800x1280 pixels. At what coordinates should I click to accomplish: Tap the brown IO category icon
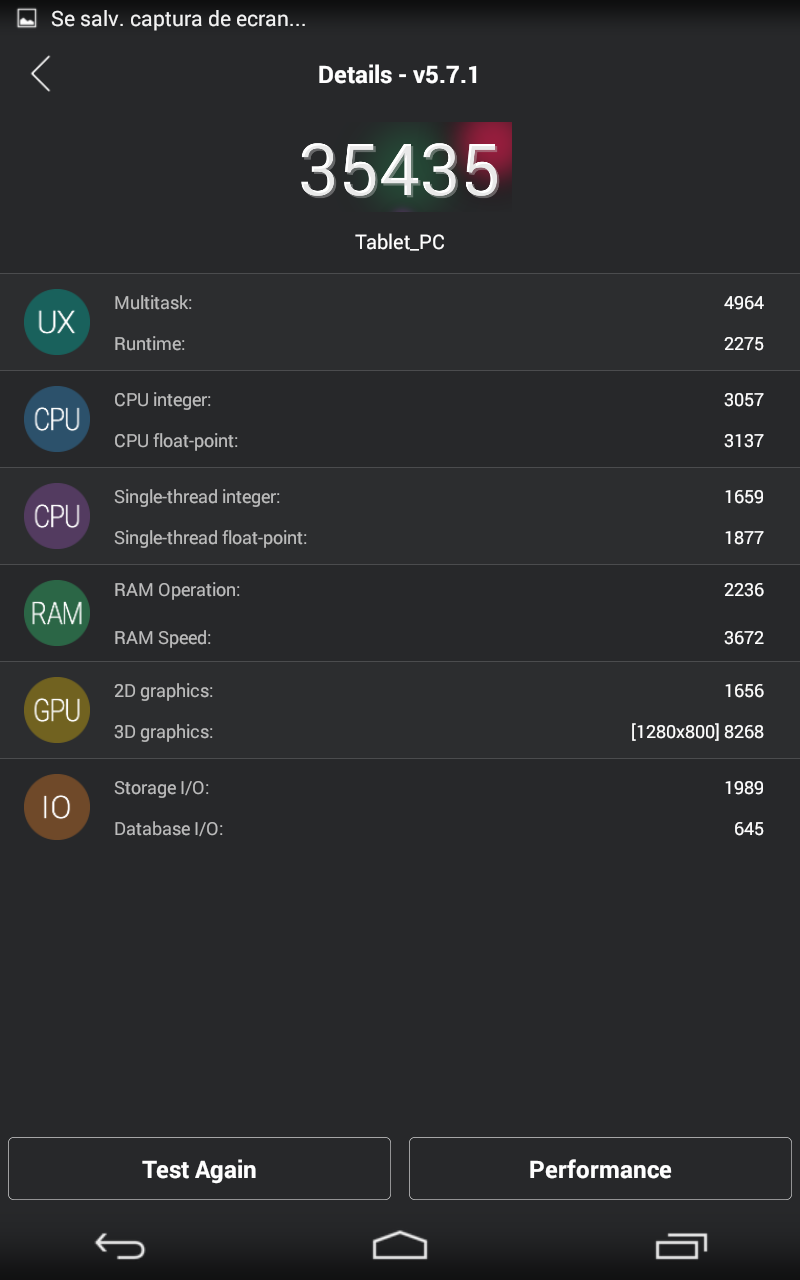[57, 807]
